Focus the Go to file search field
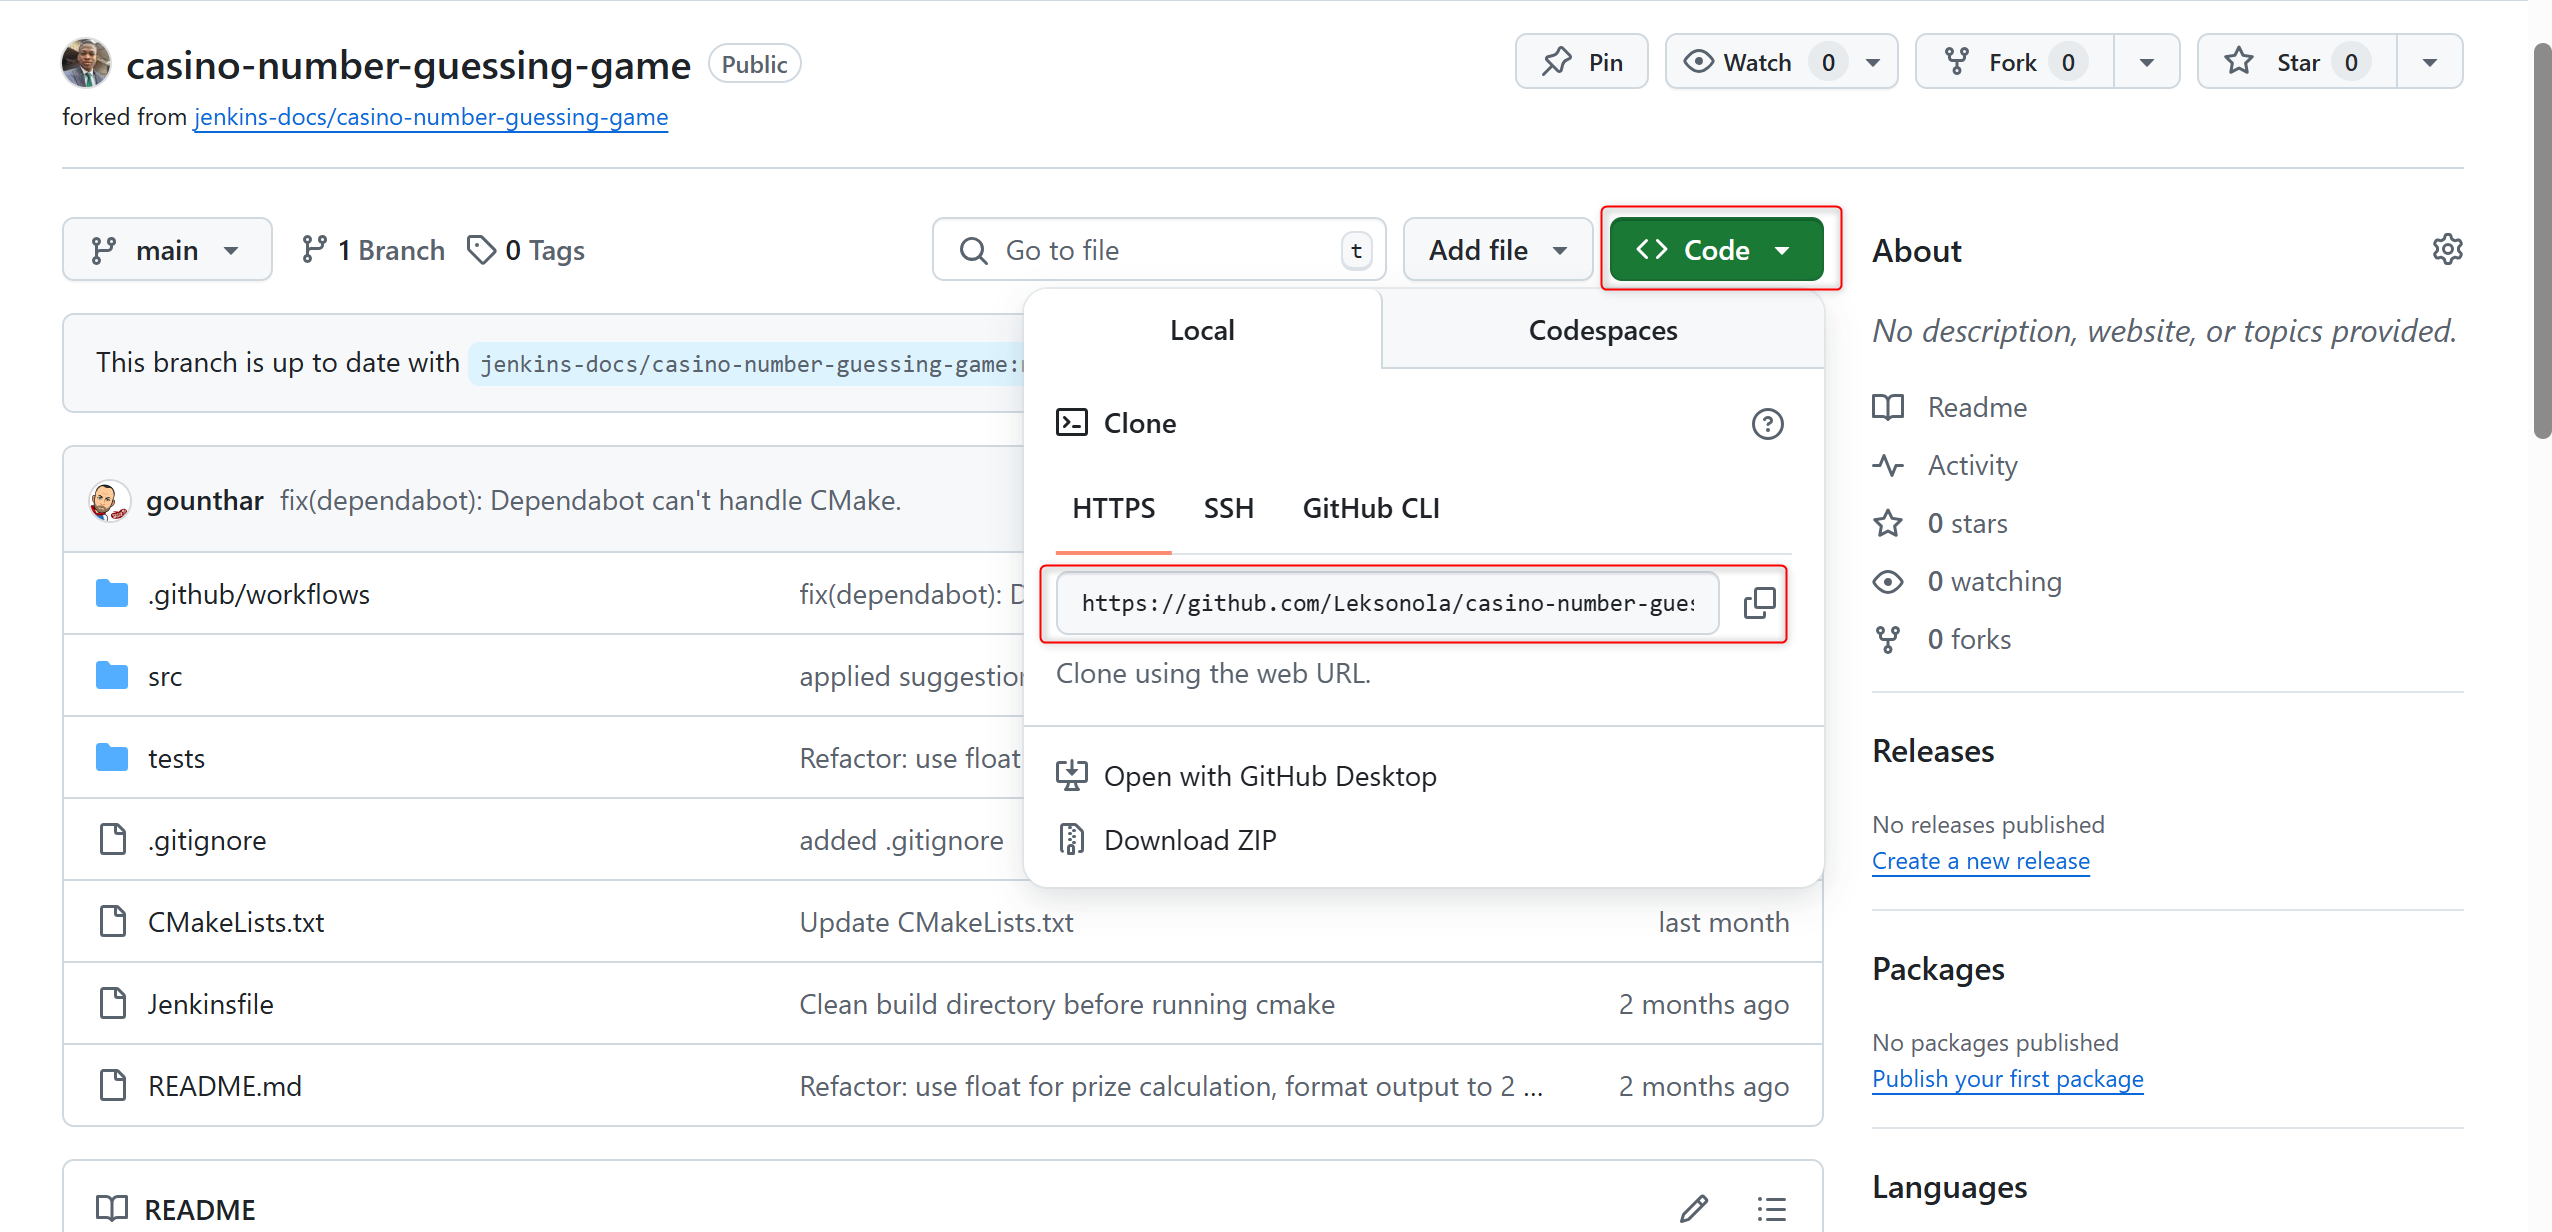Screen dimensions: 2552x1232 point(1158,250)
